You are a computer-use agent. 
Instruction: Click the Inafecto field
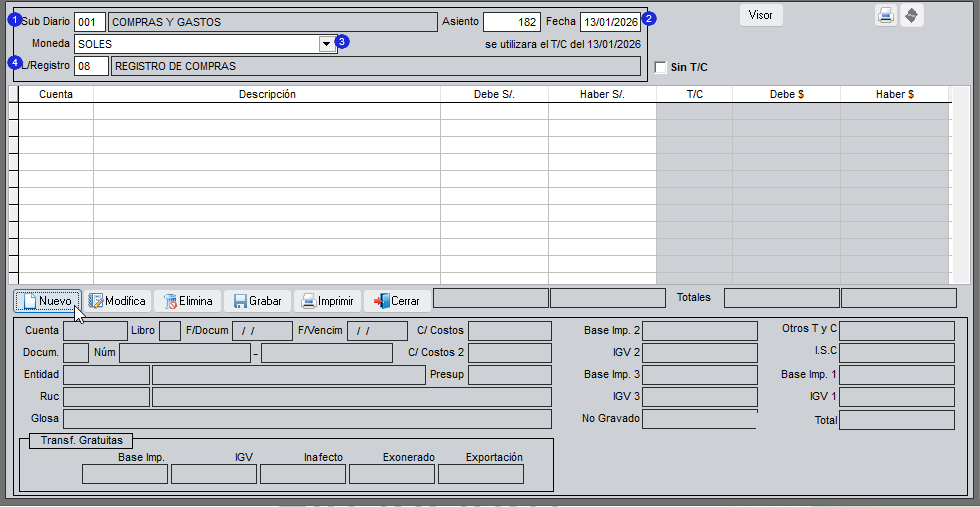tap(302, 474)
